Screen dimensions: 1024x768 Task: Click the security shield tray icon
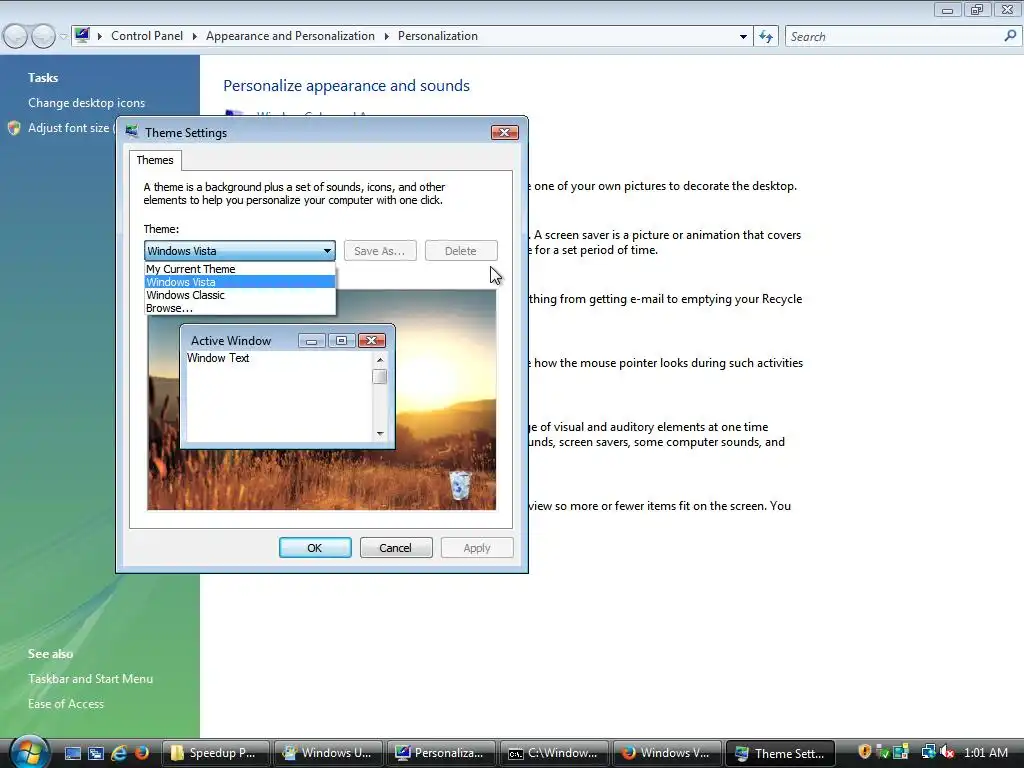(x=865, y=752)
